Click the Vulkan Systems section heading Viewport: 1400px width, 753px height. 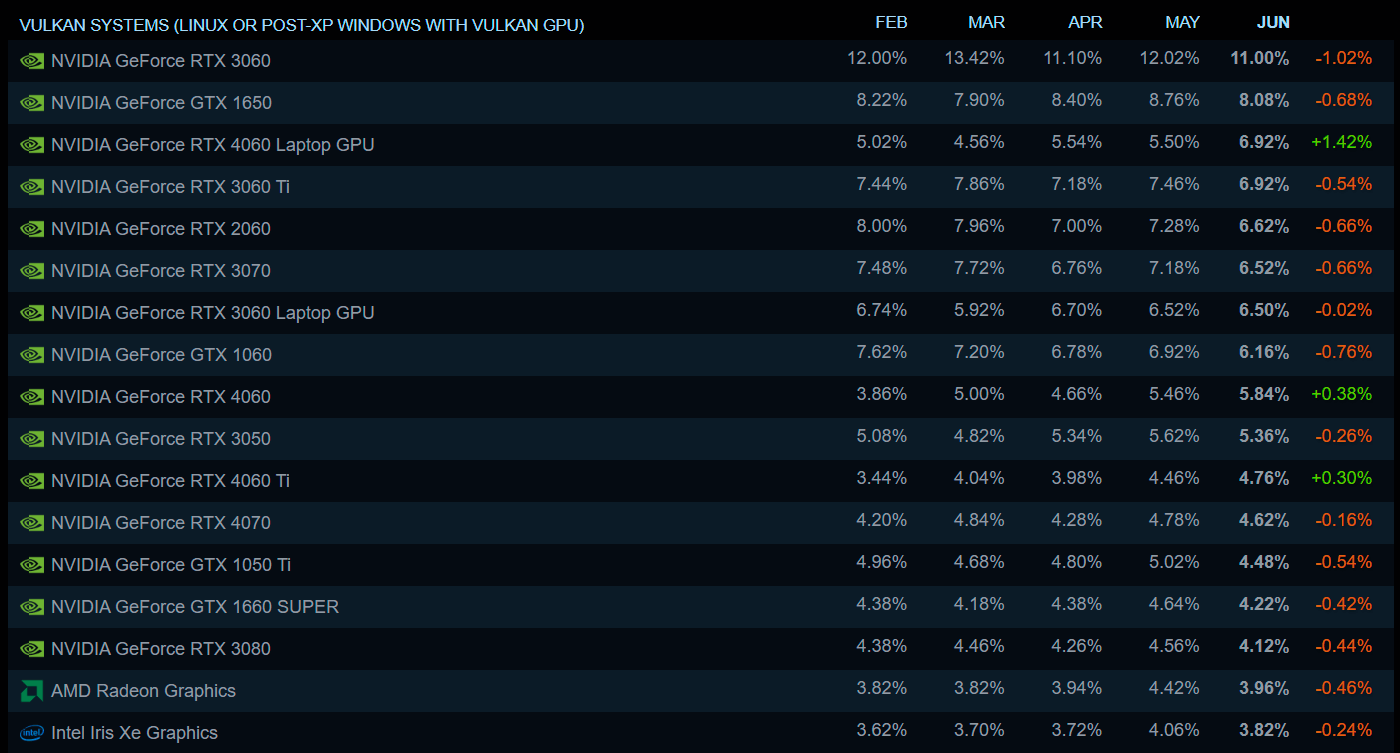pyautogui.click(x=301, y=24)
